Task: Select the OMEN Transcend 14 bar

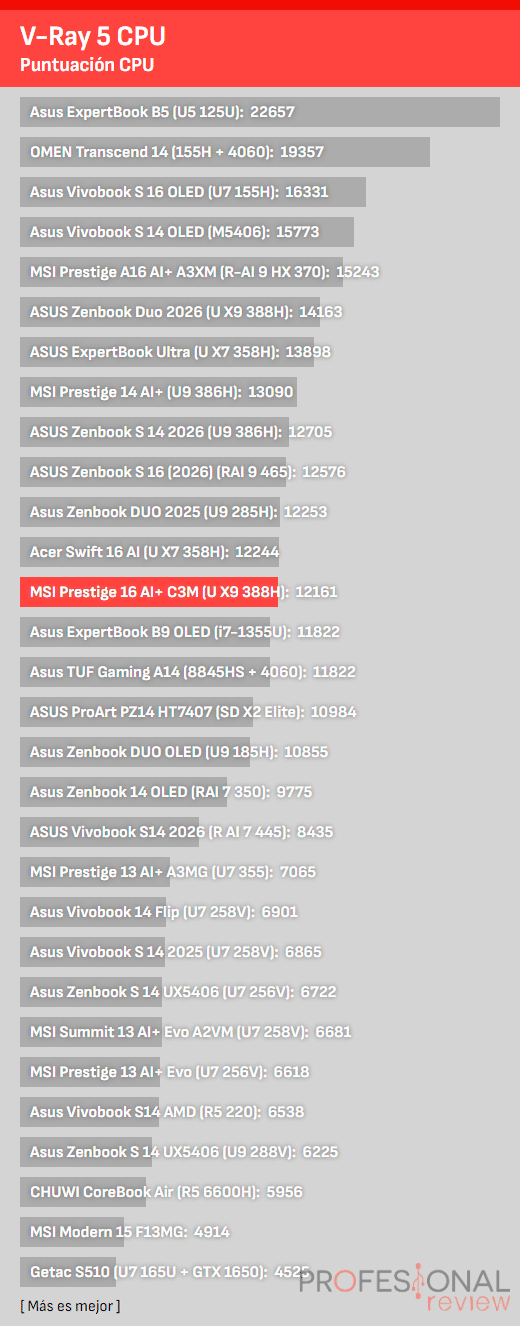Action: point(225,152)
